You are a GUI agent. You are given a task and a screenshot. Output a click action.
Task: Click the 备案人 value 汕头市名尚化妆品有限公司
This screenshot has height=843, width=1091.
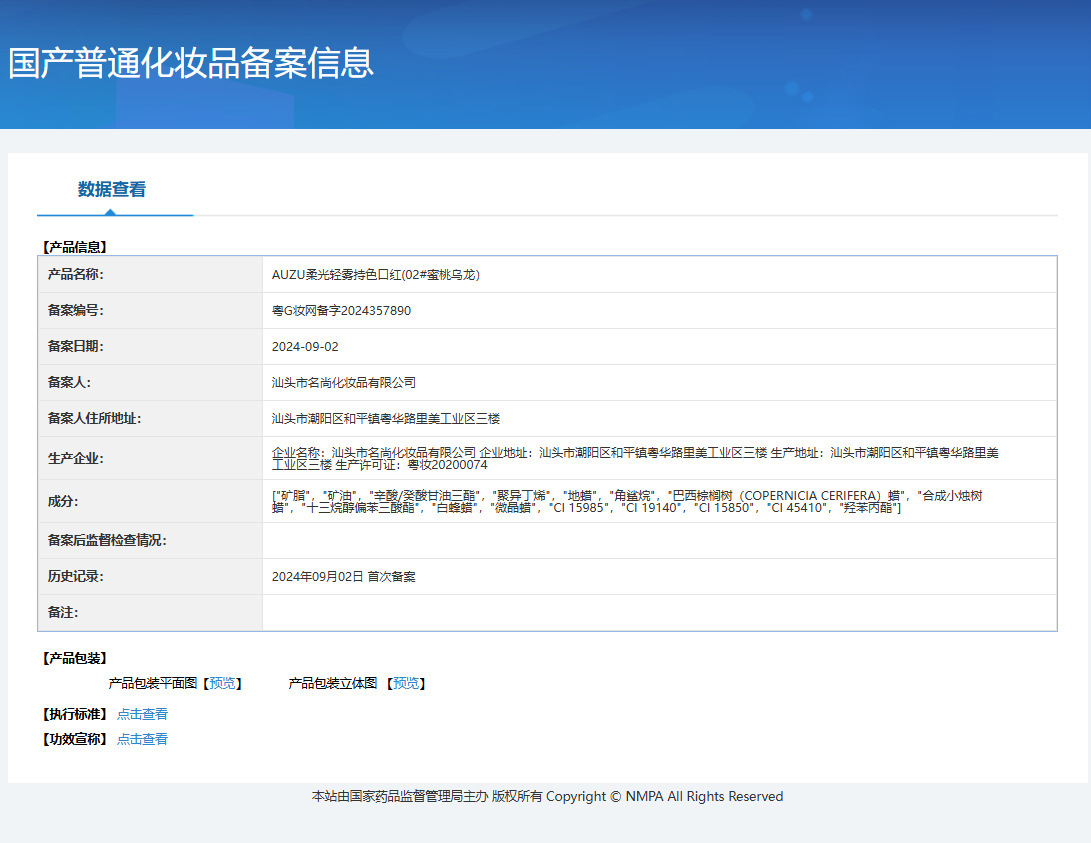[344, 382]
